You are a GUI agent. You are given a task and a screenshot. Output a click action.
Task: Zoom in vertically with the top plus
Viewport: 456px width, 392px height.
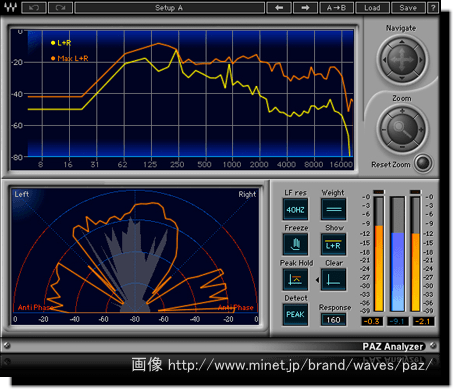pos(402,111)
